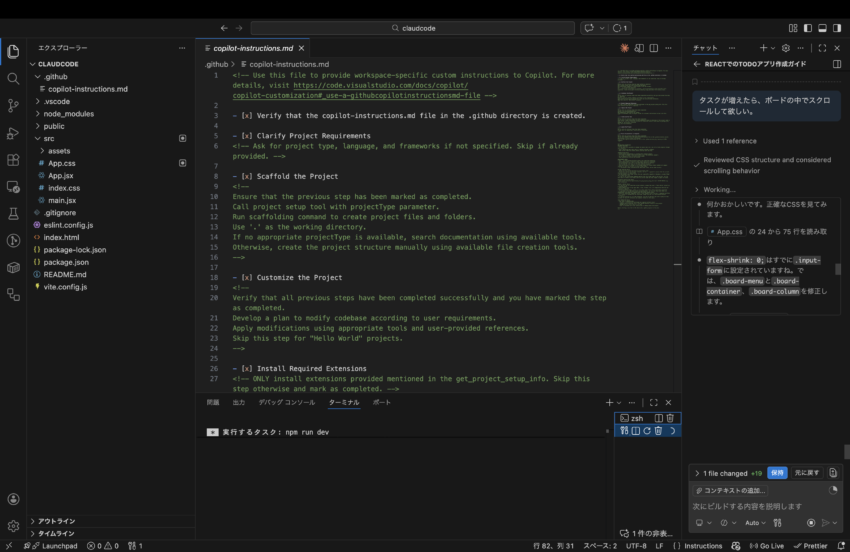Toggle the bottom panel visibility
This screenshot has height=552, width=850.
(x=788, y=28)
